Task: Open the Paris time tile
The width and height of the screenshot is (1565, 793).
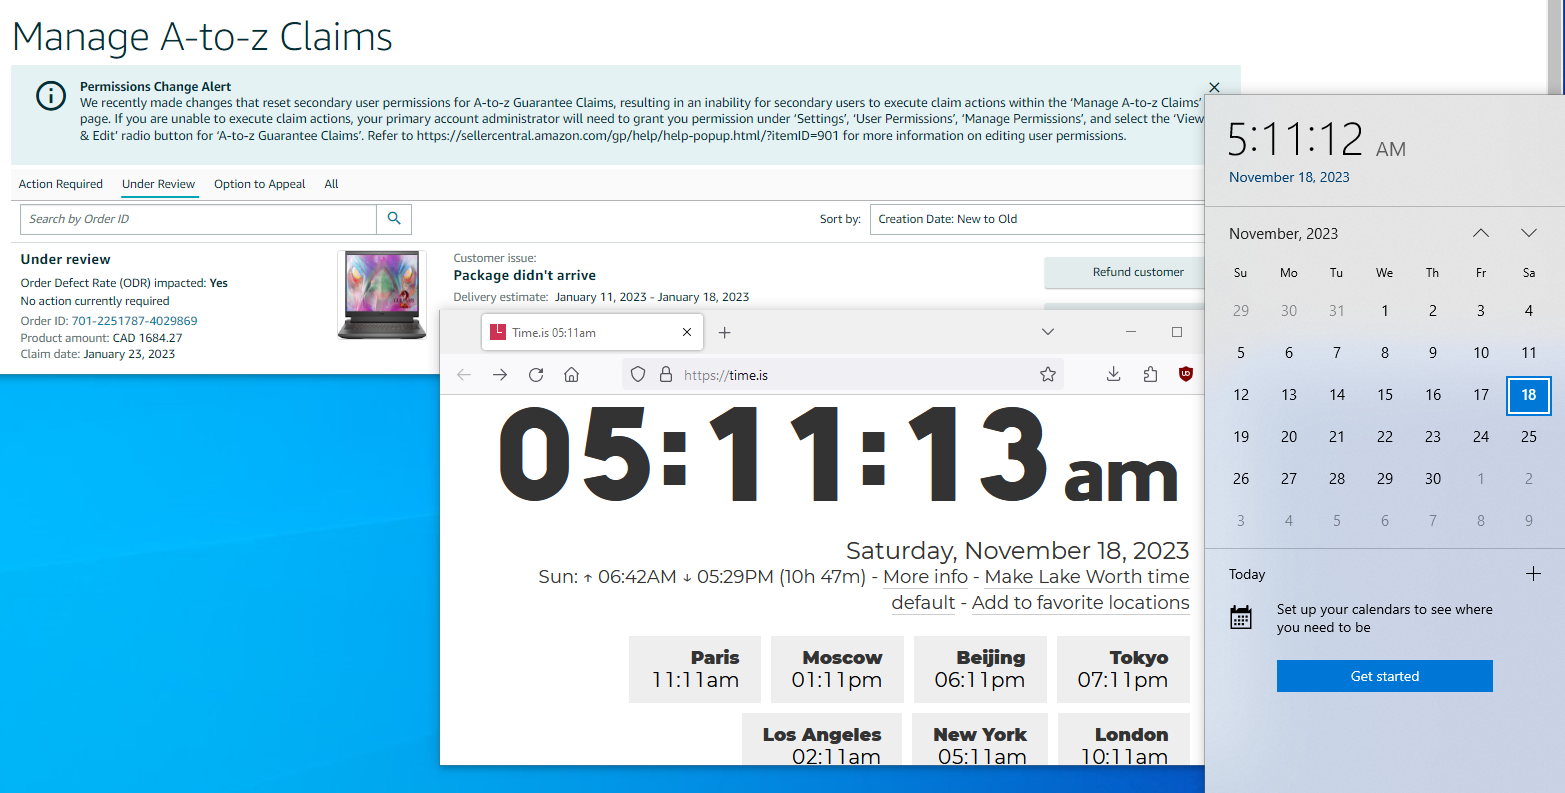Action: 695,669
